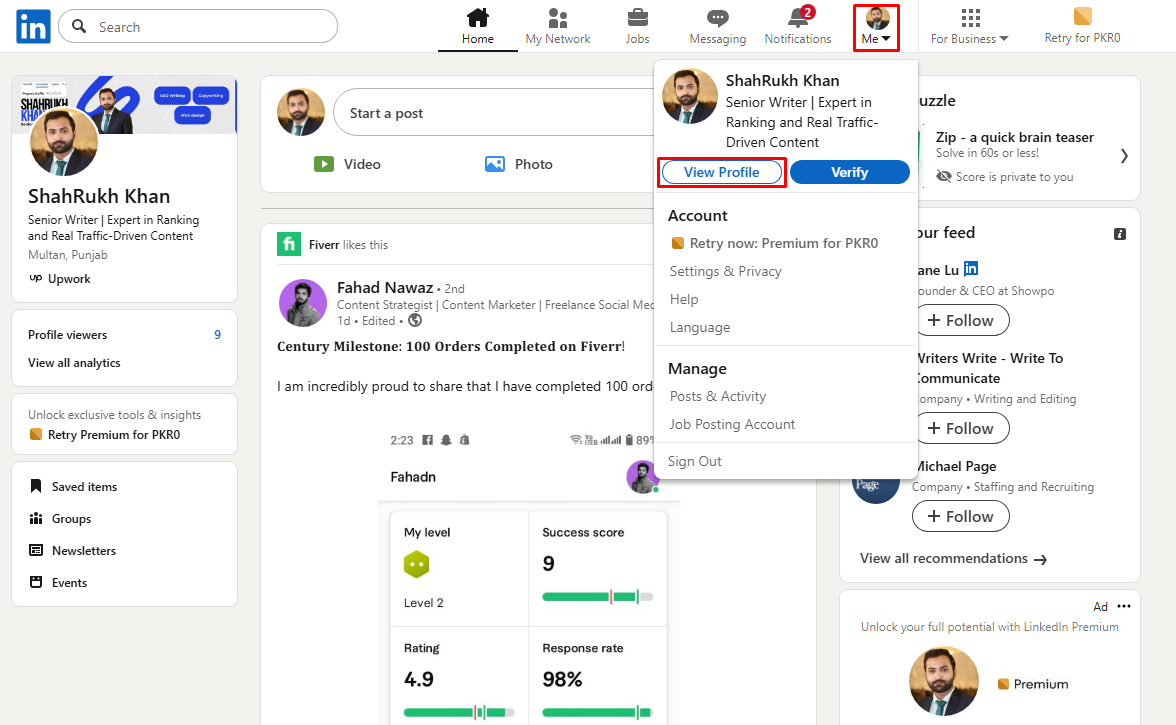The width and height of the screenshot is (1176, 725).
Task: Click the Level 2 badge icon
Action: (x=416, y=565)
